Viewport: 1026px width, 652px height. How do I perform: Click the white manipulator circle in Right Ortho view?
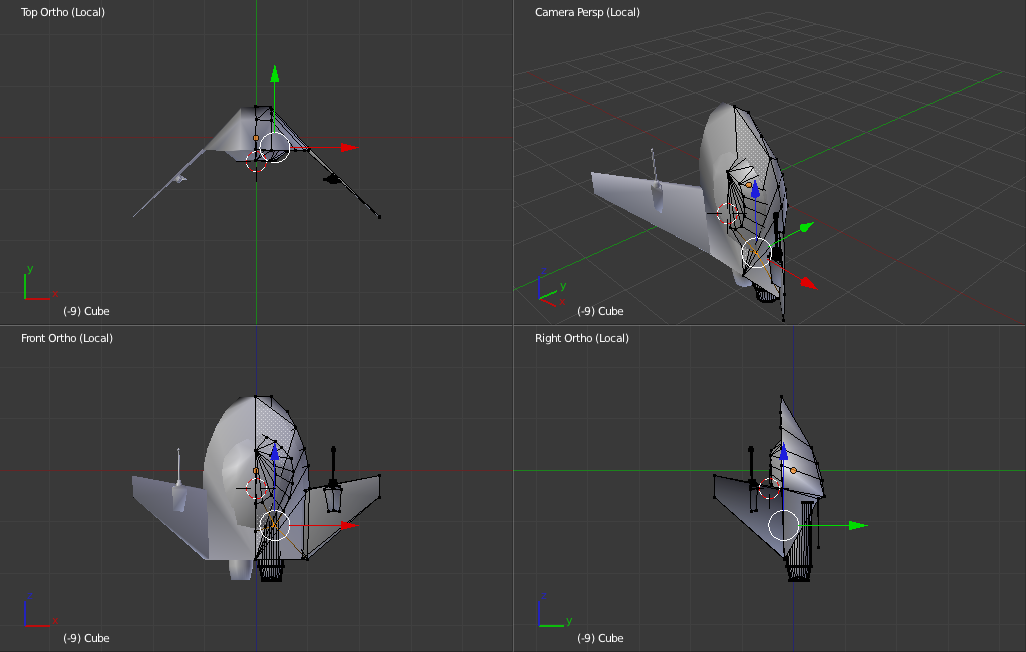click(783, 525)
